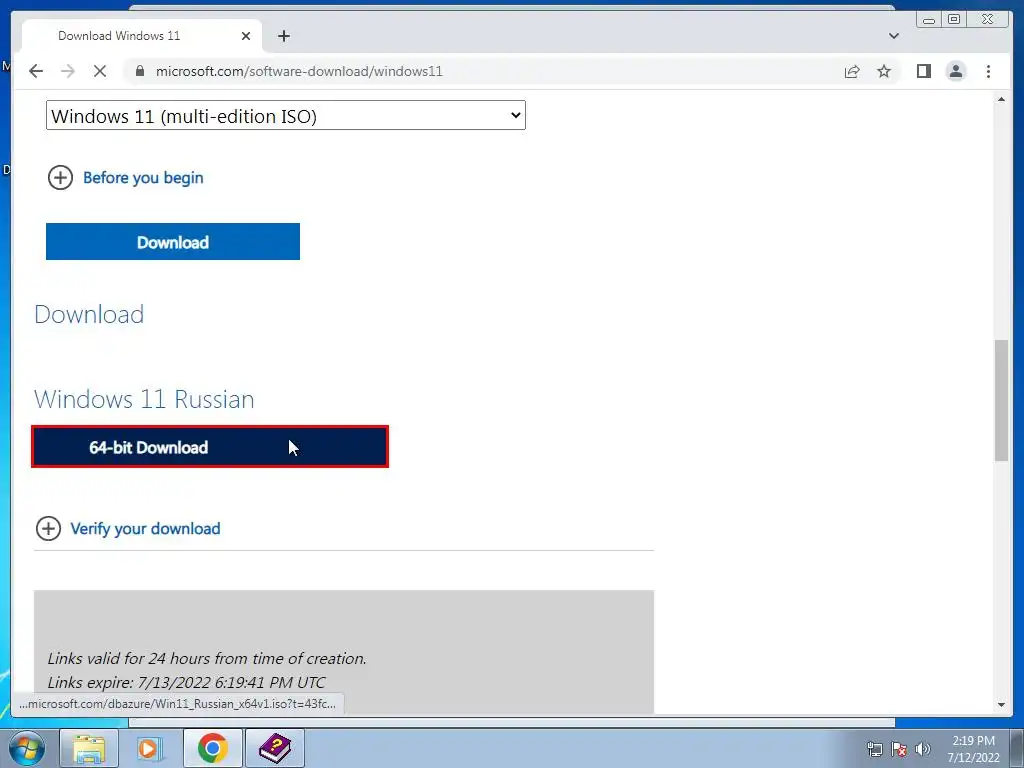The height and width of the screenshot is (768, 1024).
Task: Stop loading the page
Action: [100, 71]
